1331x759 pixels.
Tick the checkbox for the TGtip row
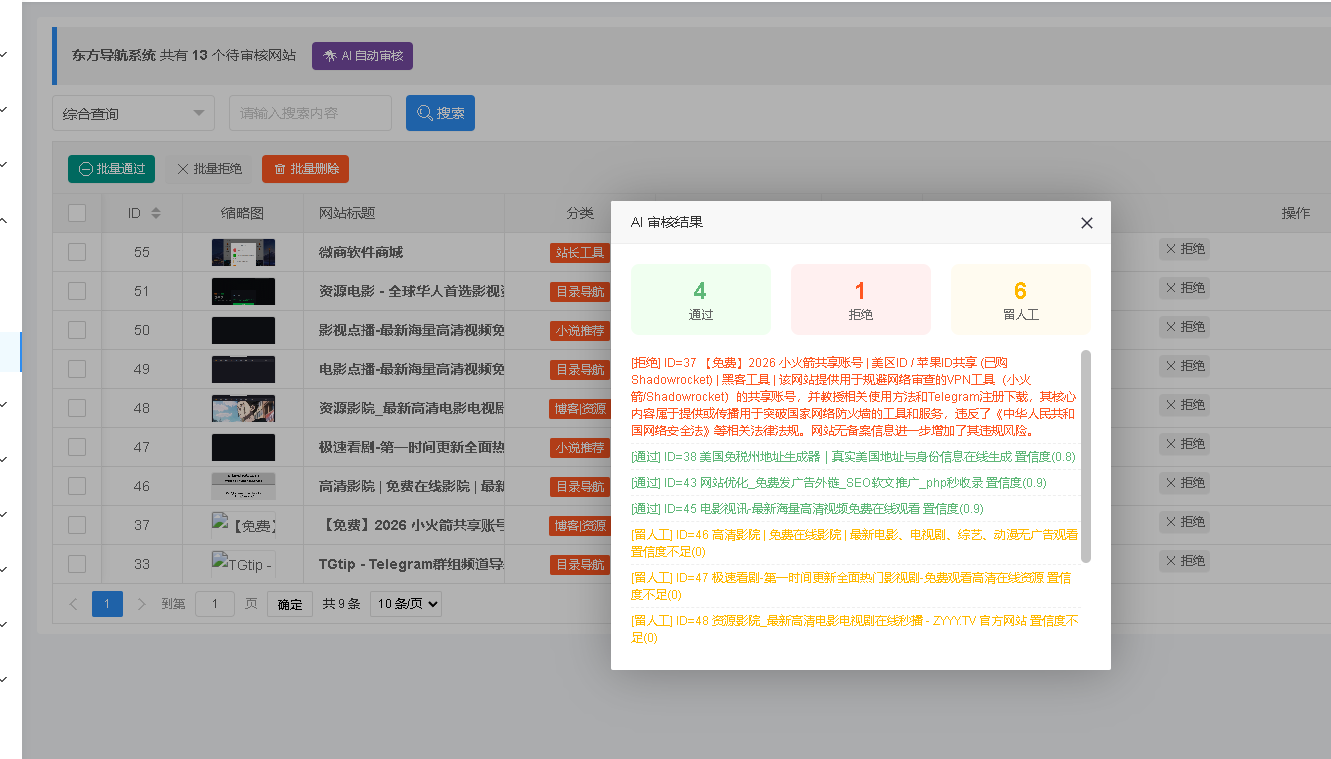pos(77,563)
